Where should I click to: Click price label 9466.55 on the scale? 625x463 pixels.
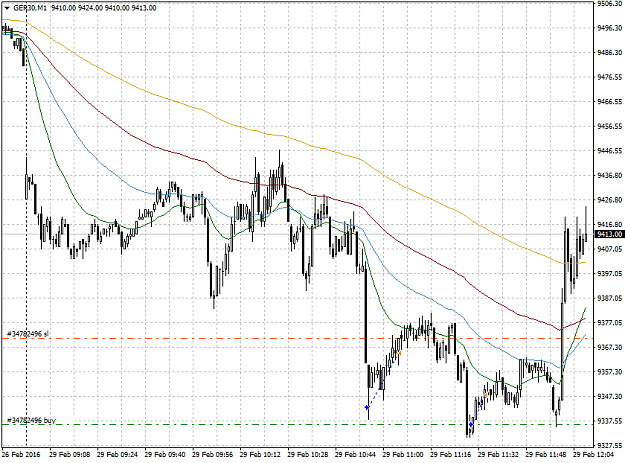(x=609, y=102)
